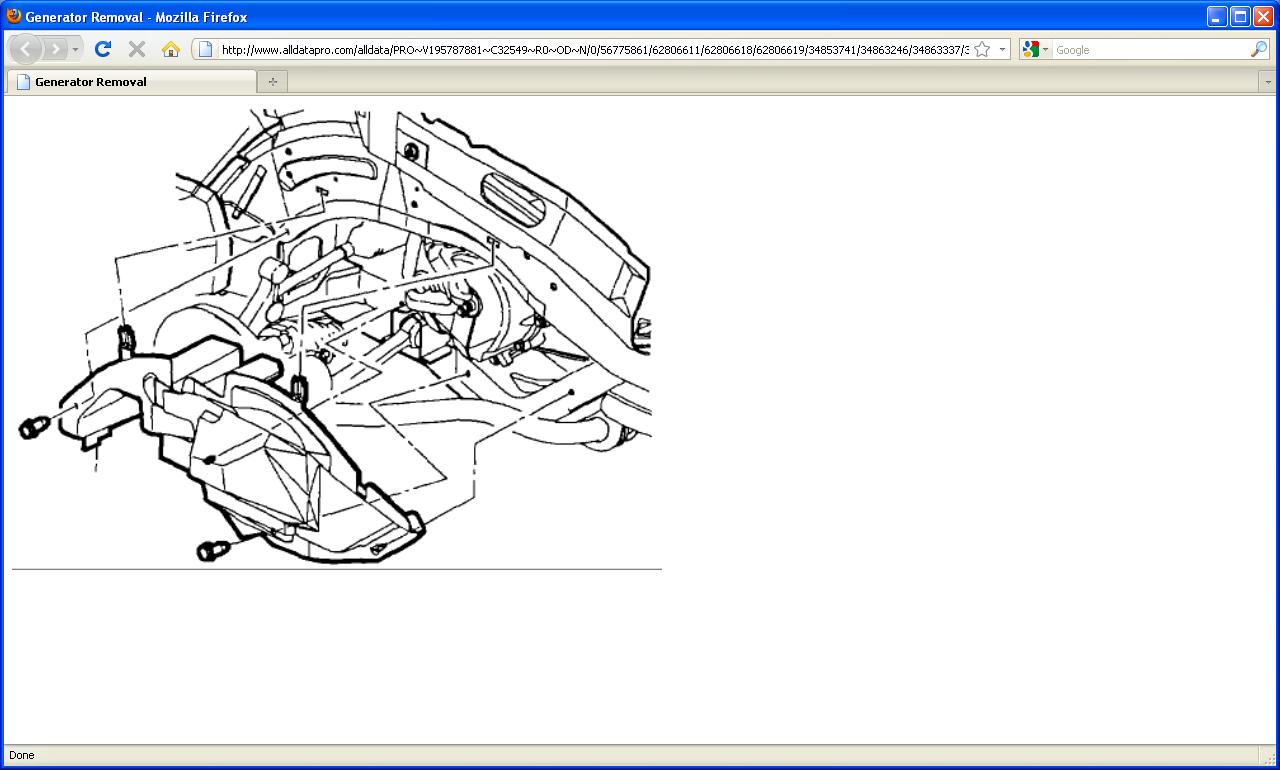1280x770 pixels.
Task: Go back to the previous page
Action: (x=25, y=49)
